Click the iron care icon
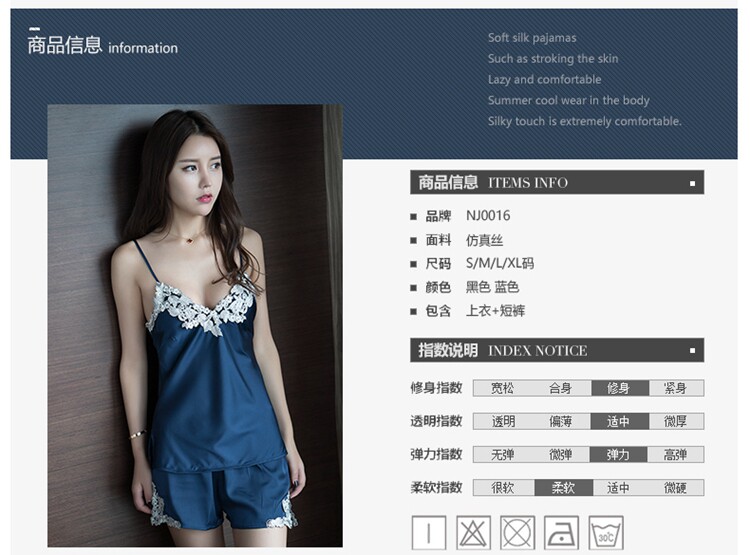This screenshot has height=555, width=750. click(562, 533)
